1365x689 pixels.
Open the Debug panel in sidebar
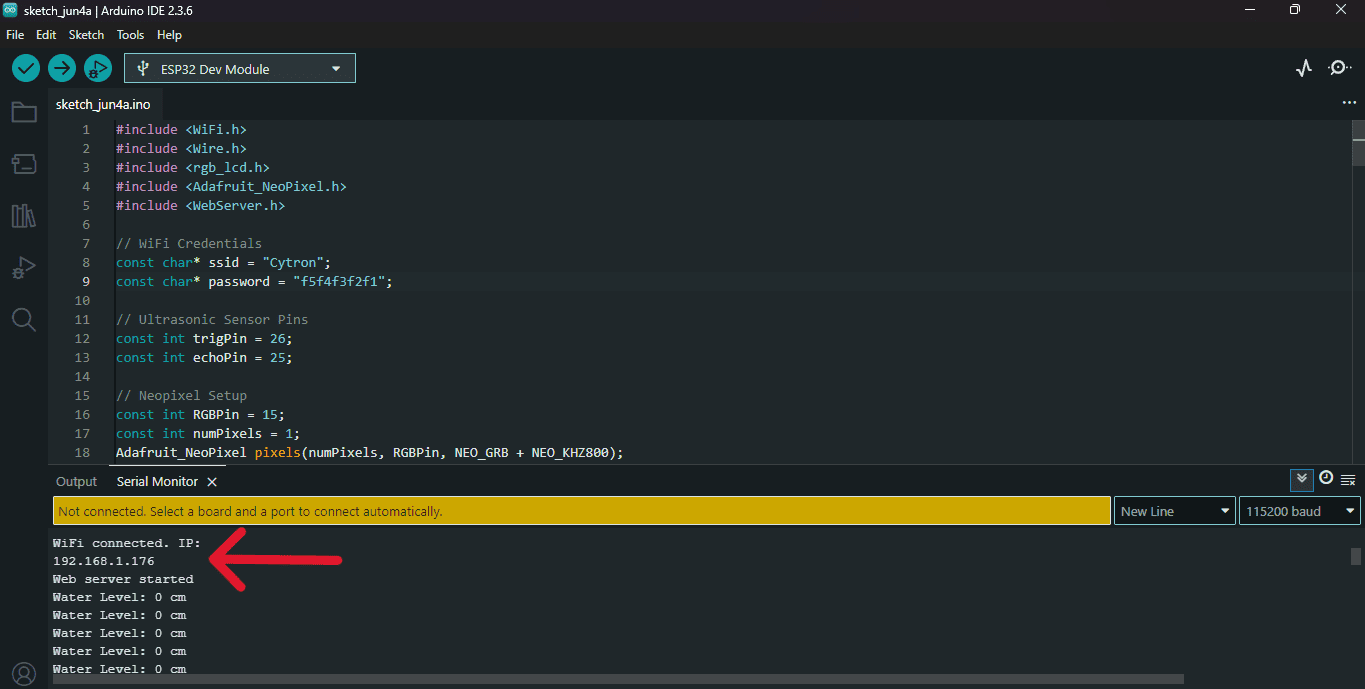(x=24, y=268)
